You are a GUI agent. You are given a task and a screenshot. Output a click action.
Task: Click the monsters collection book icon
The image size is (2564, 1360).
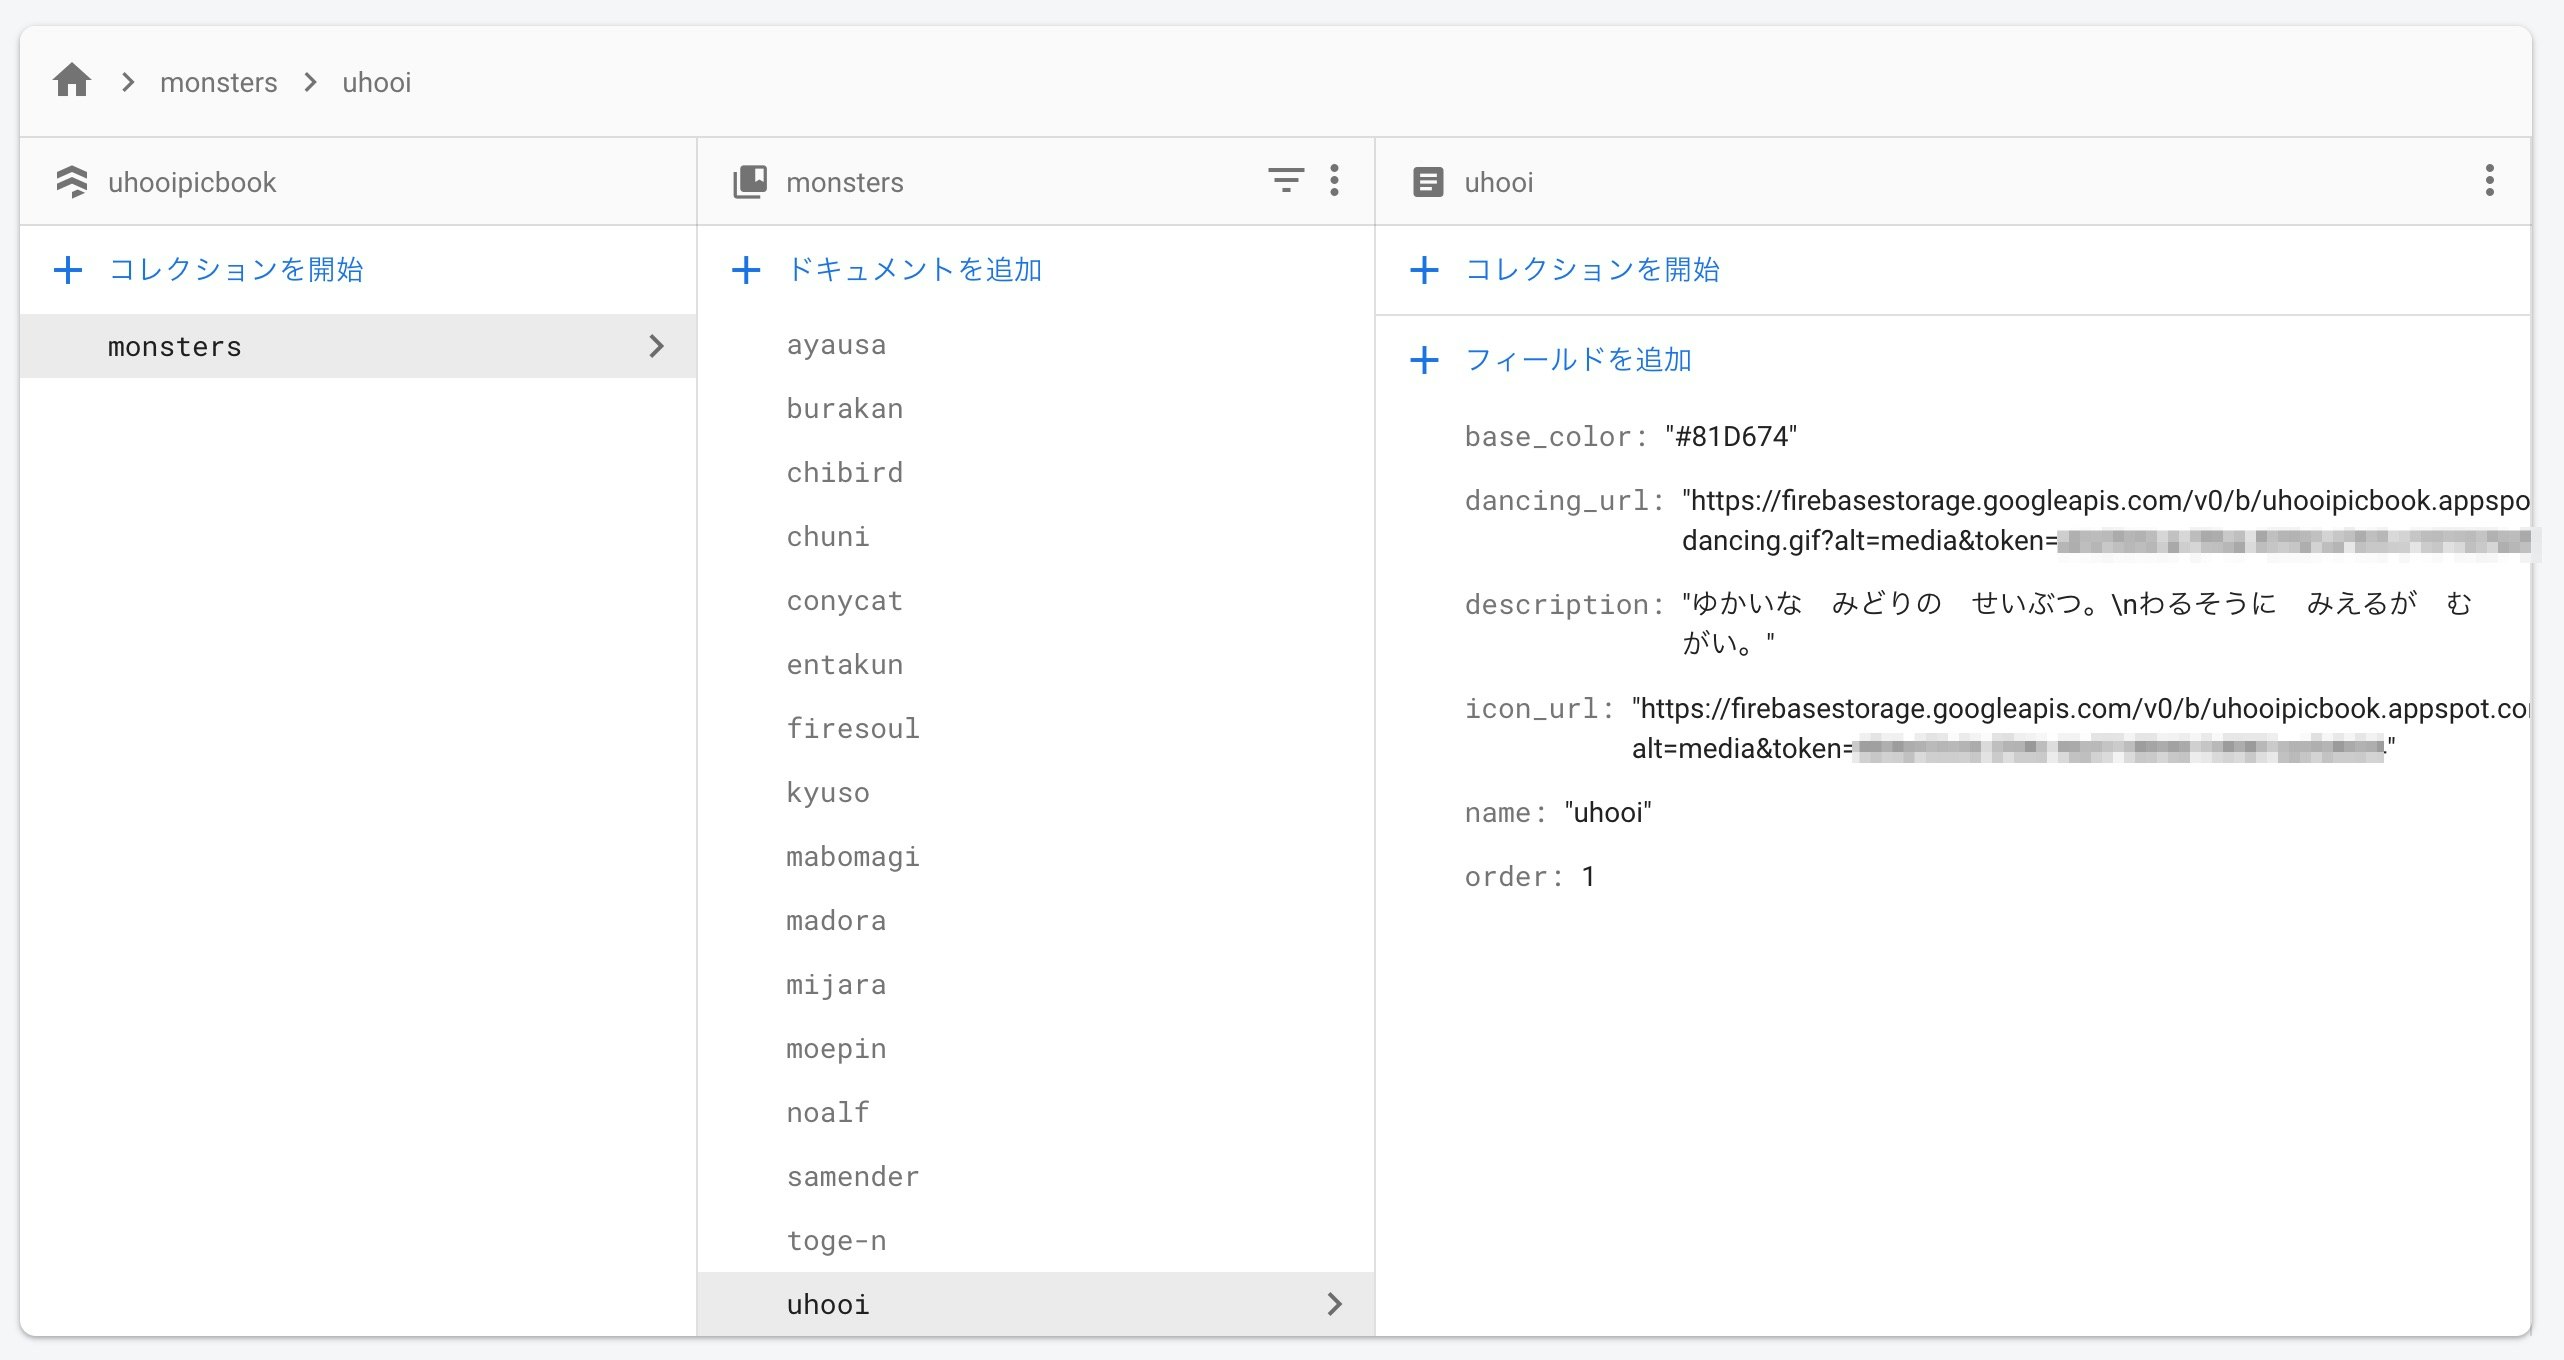coord(750,181)
